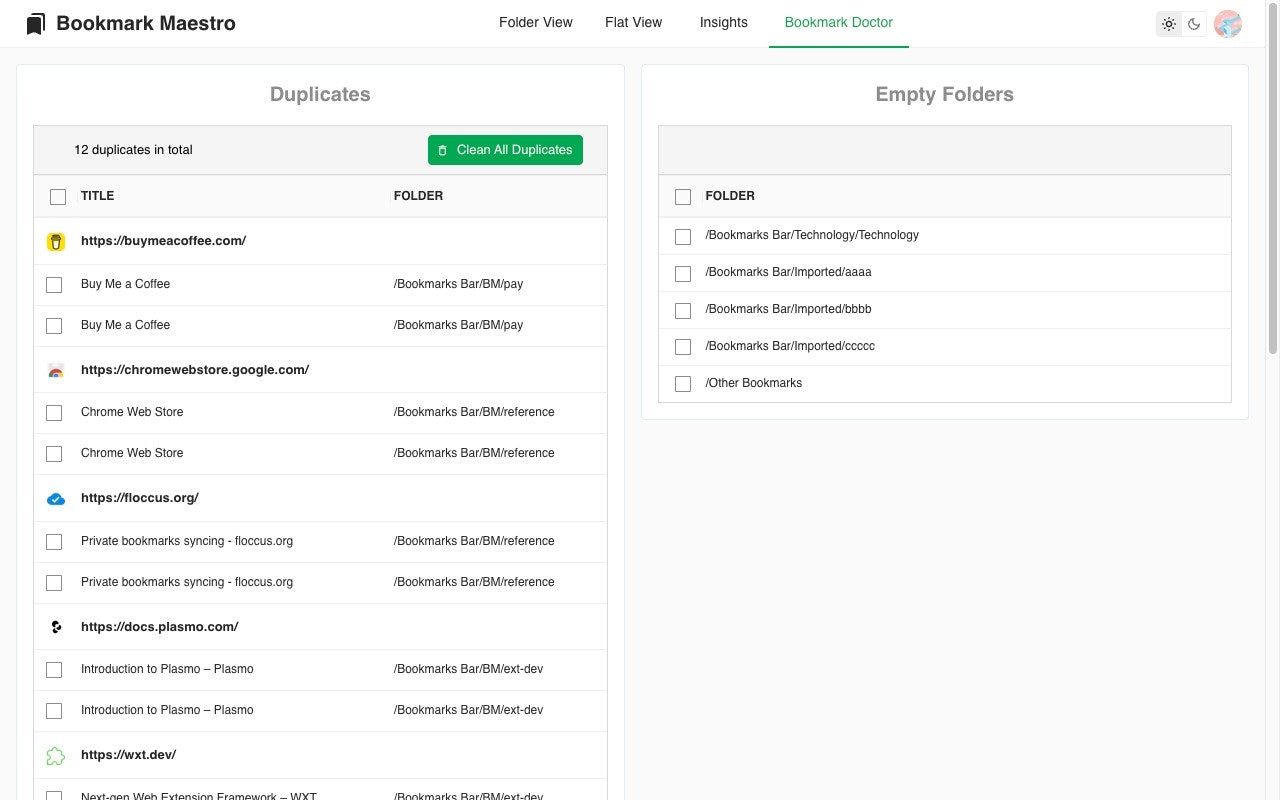
Task: Switch to the Insights tab
Action: point(723,22)
